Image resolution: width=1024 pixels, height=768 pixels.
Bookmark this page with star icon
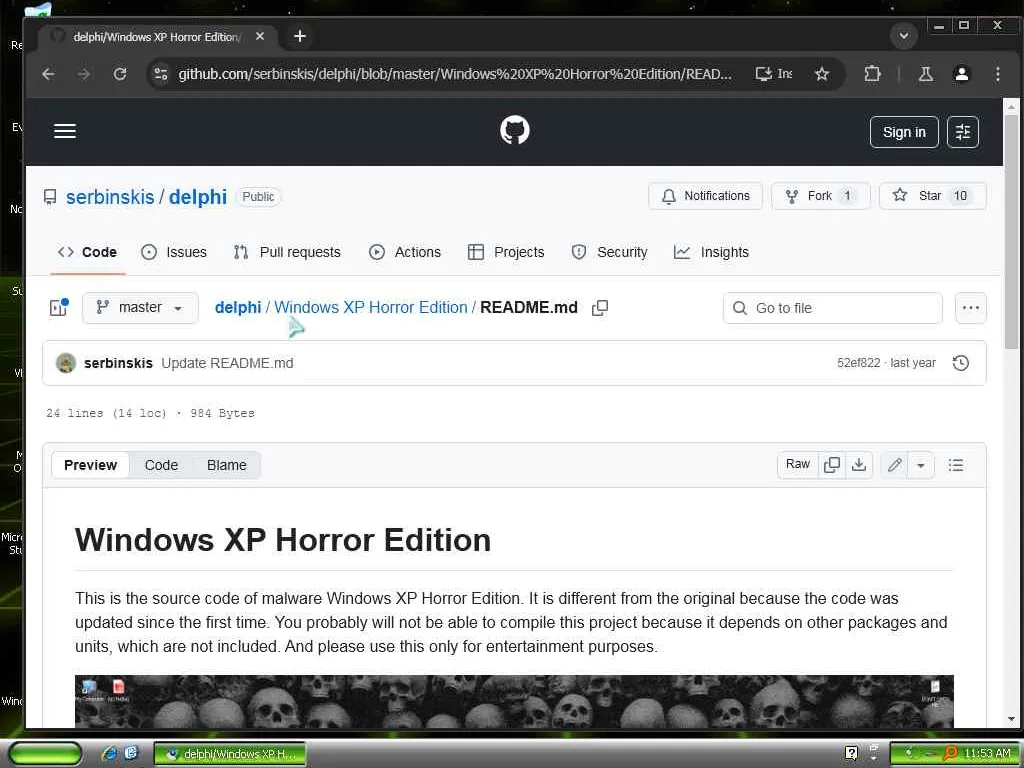pyautogui.click(x=822, y=74)
